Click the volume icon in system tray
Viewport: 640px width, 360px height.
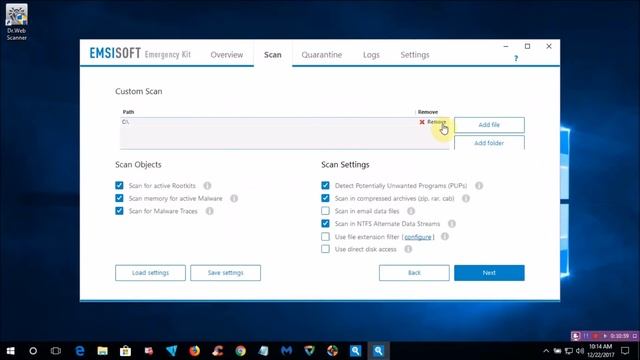580,351
